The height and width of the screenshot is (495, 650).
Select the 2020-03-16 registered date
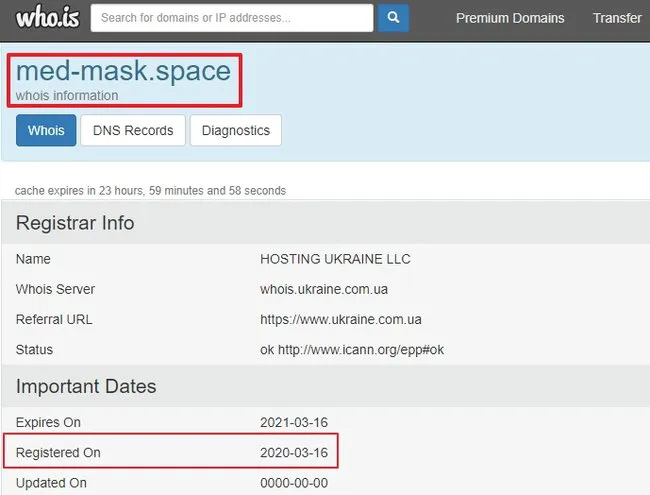click(294, 452)
